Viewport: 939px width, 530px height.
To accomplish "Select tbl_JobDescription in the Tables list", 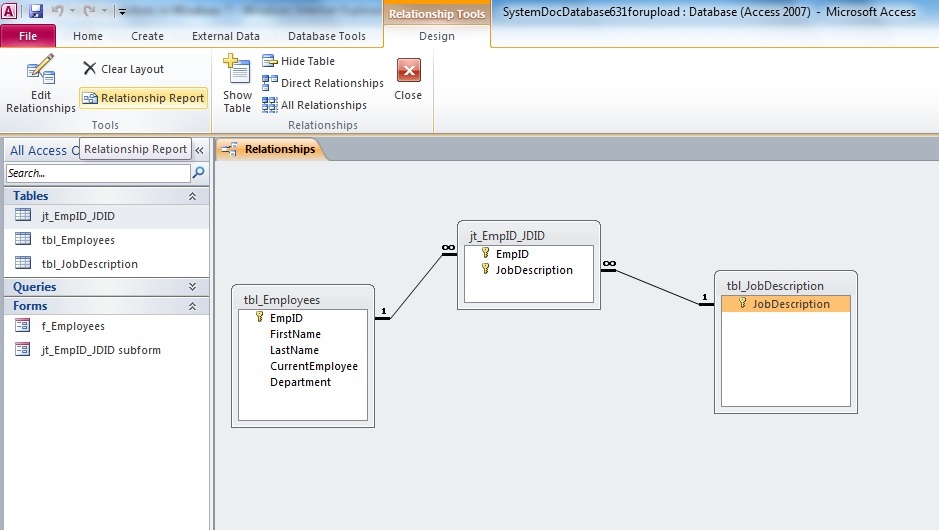I will pos(89,264).
